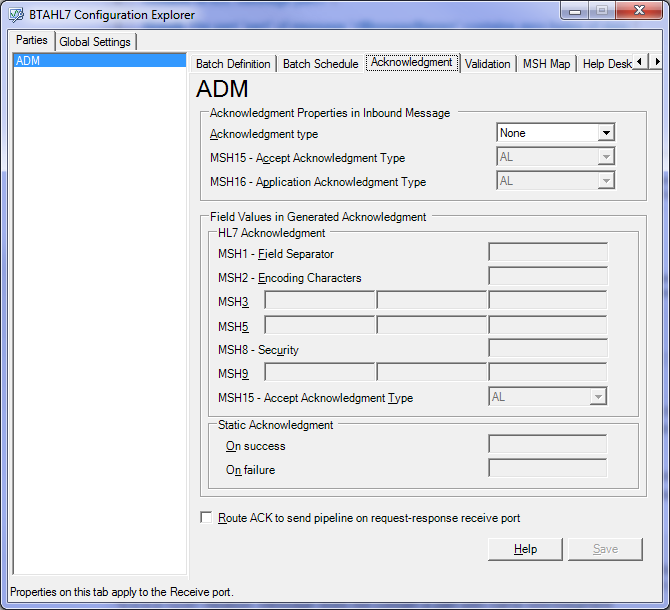The height and width of the screenshot is (610, 670).
Task: Close the Configuration Explorer window
Action: click(639, 10)
